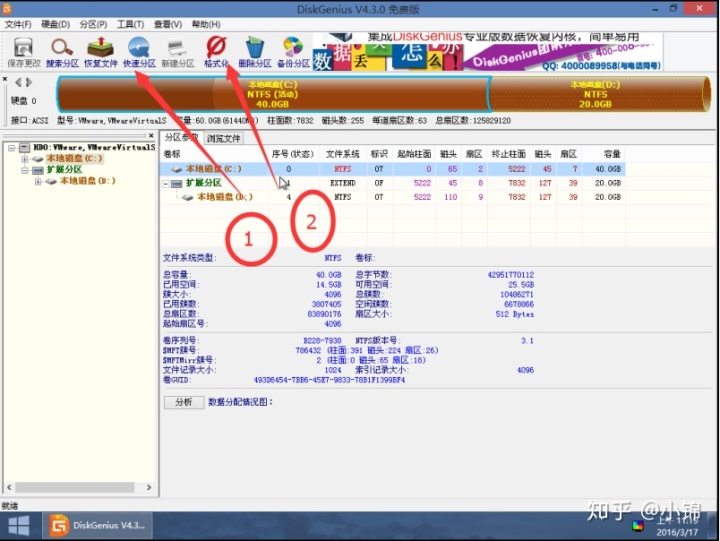Click the 新建分区 new partition icon
The image size is (720, 541).
pyautogui.click(x=178, y=52)
